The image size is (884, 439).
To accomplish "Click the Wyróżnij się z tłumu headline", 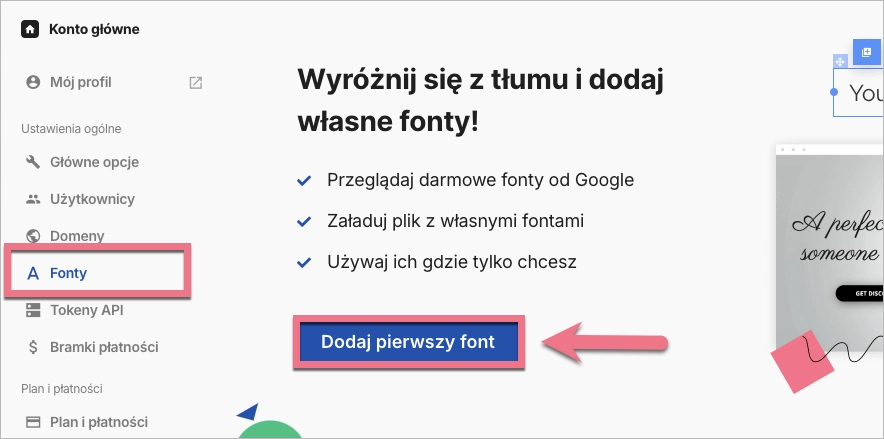I will pos(480,101).
